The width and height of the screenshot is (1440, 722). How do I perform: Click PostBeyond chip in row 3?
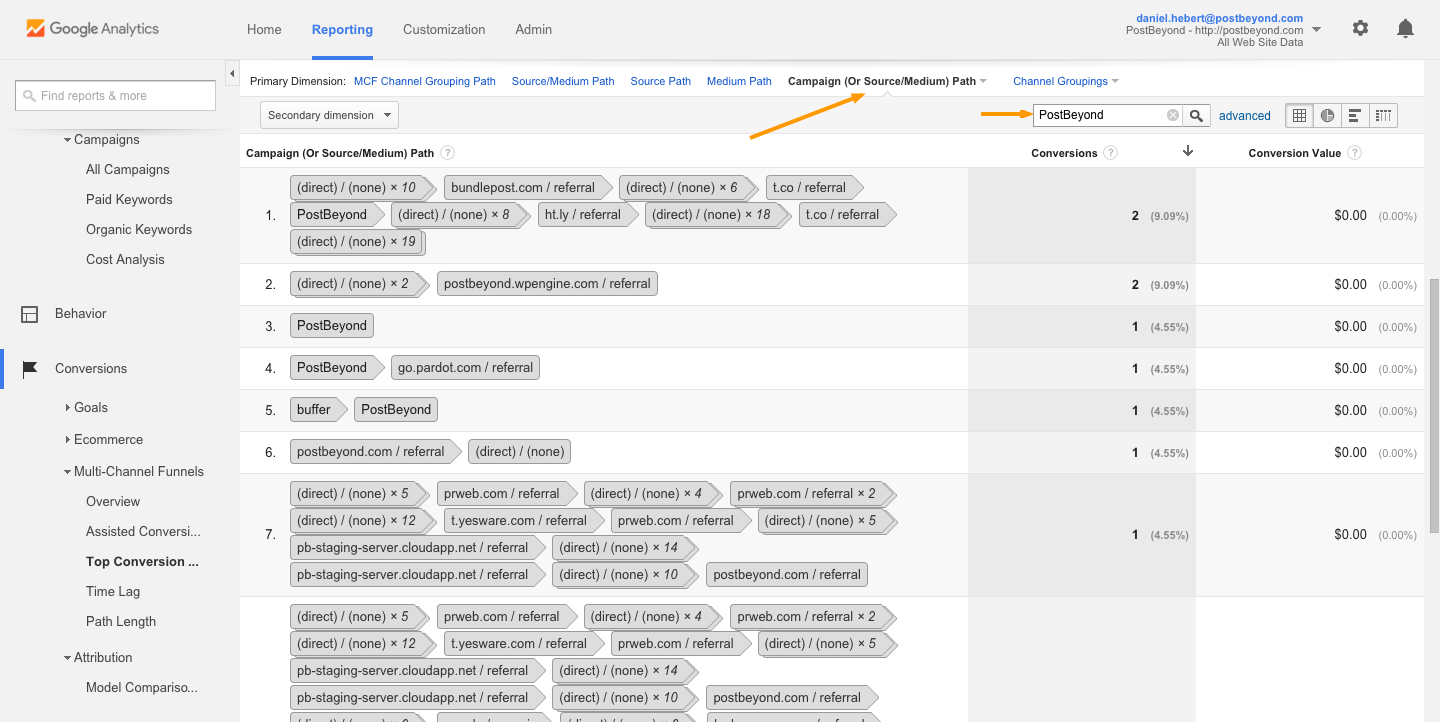[332, 326]
